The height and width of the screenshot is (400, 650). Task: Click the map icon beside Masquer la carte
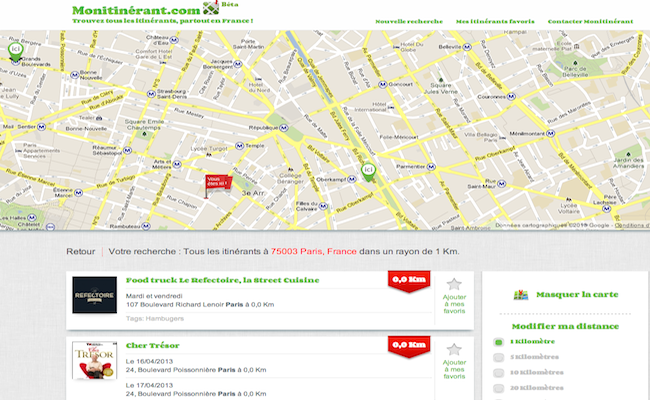point(521,295)
